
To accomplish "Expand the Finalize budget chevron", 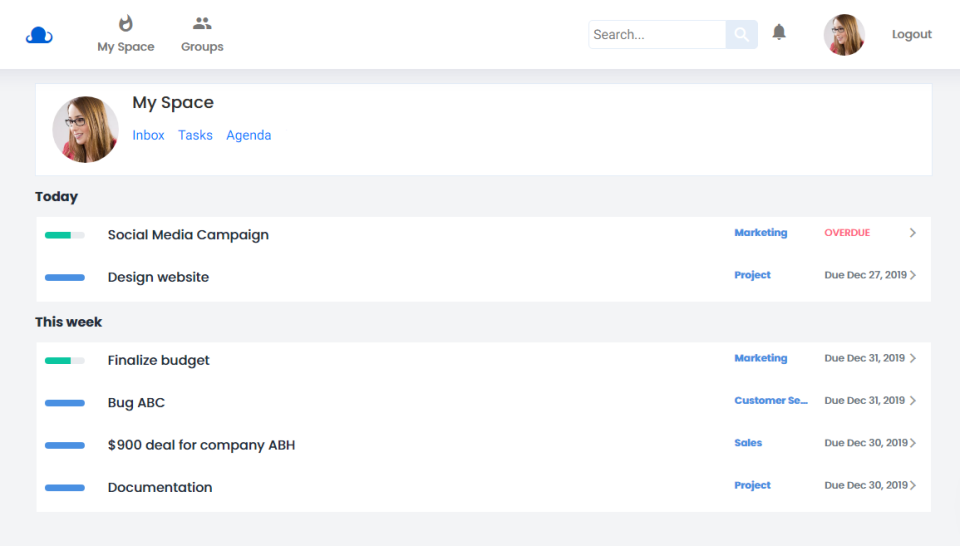I will [913, 358].
